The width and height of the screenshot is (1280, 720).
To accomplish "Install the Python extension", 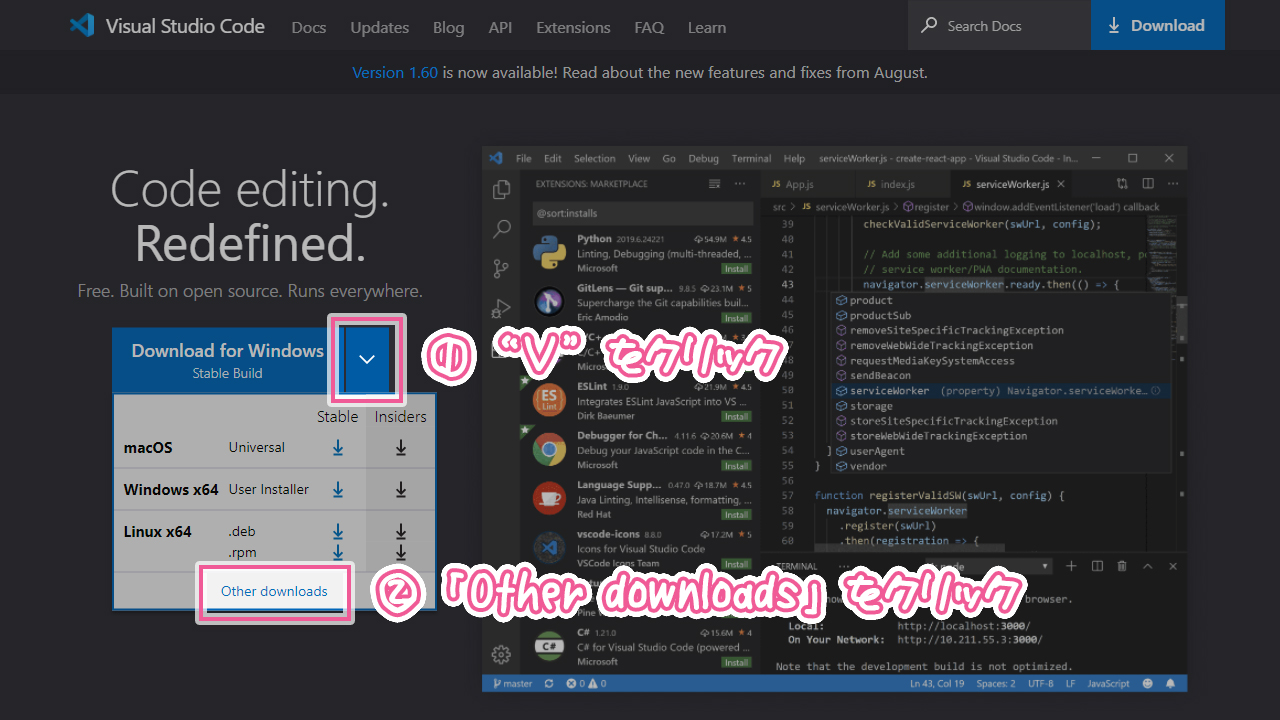I will click(737, 269).
